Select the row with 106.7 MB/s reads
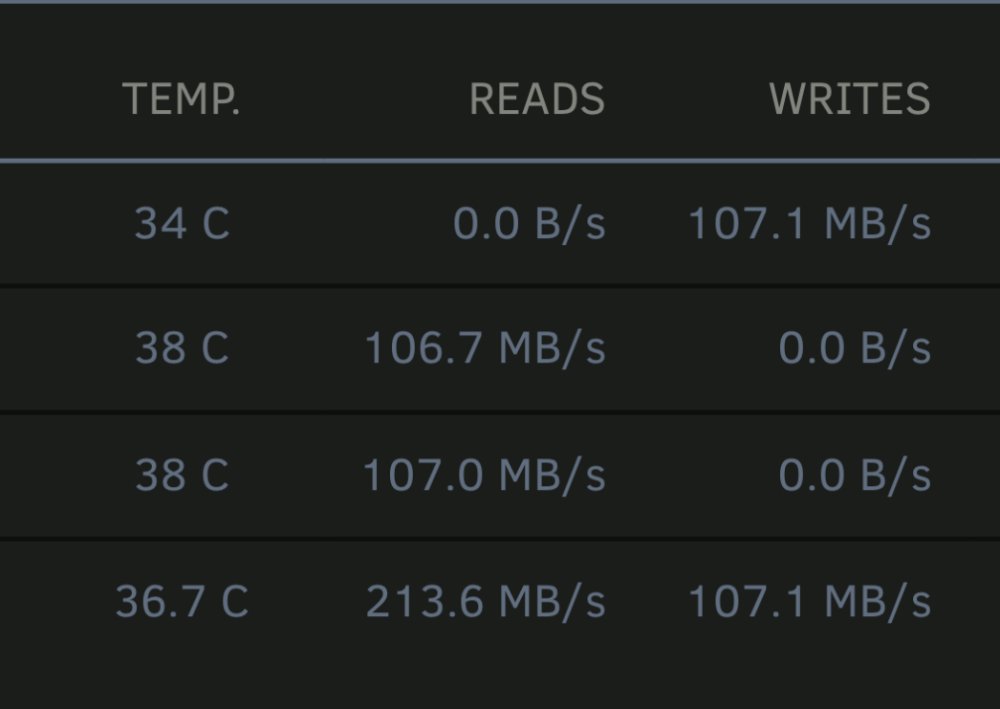The width and height of the screenshot is (1000, 709). tap(500, 349)
